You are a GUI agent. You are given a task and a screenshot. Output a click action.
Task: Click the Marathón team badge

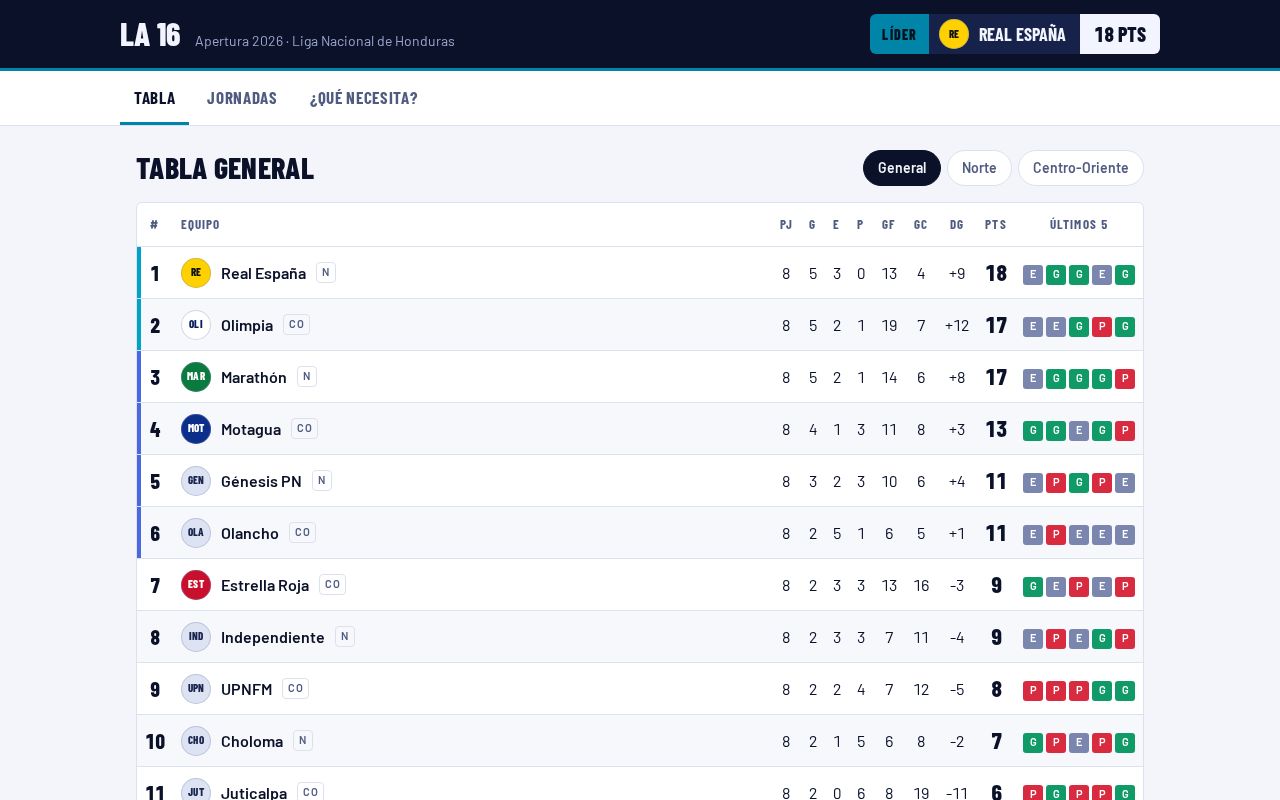click(196, 377)
